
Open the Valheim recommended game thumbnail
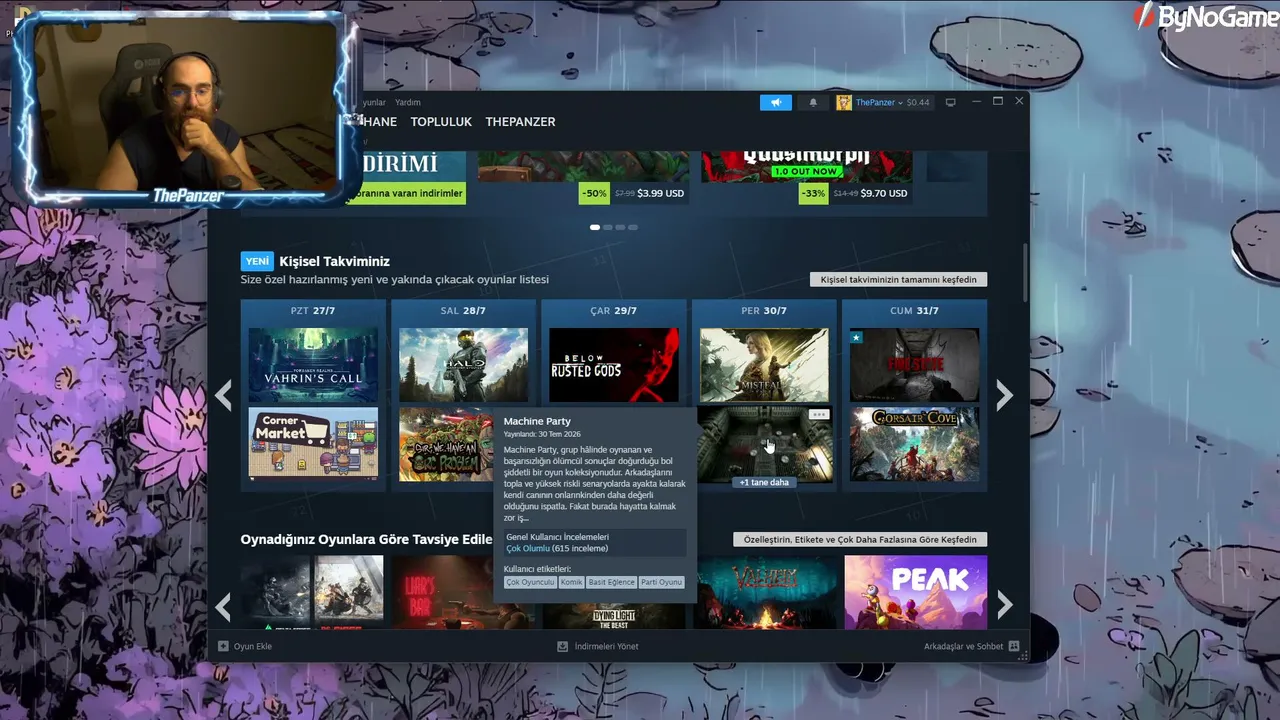pyautogui.click(x=764, y=592)
